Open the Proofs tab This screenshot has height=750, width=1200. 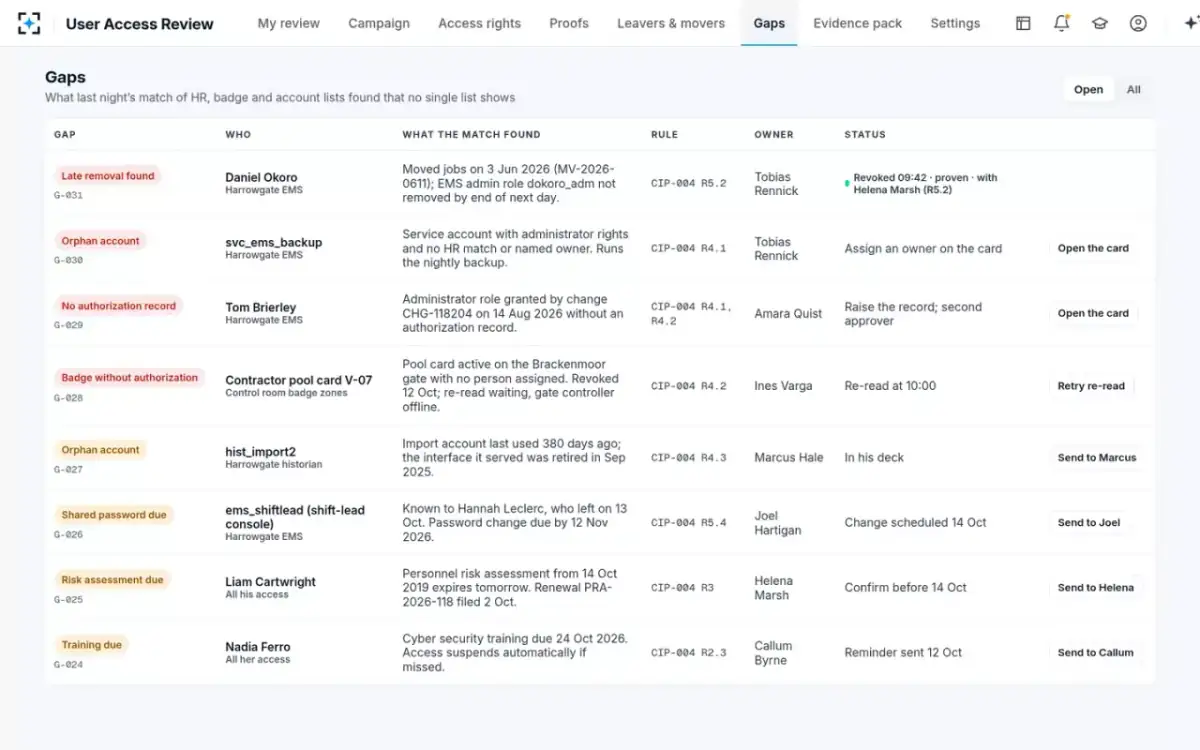(x=569, y=23)
